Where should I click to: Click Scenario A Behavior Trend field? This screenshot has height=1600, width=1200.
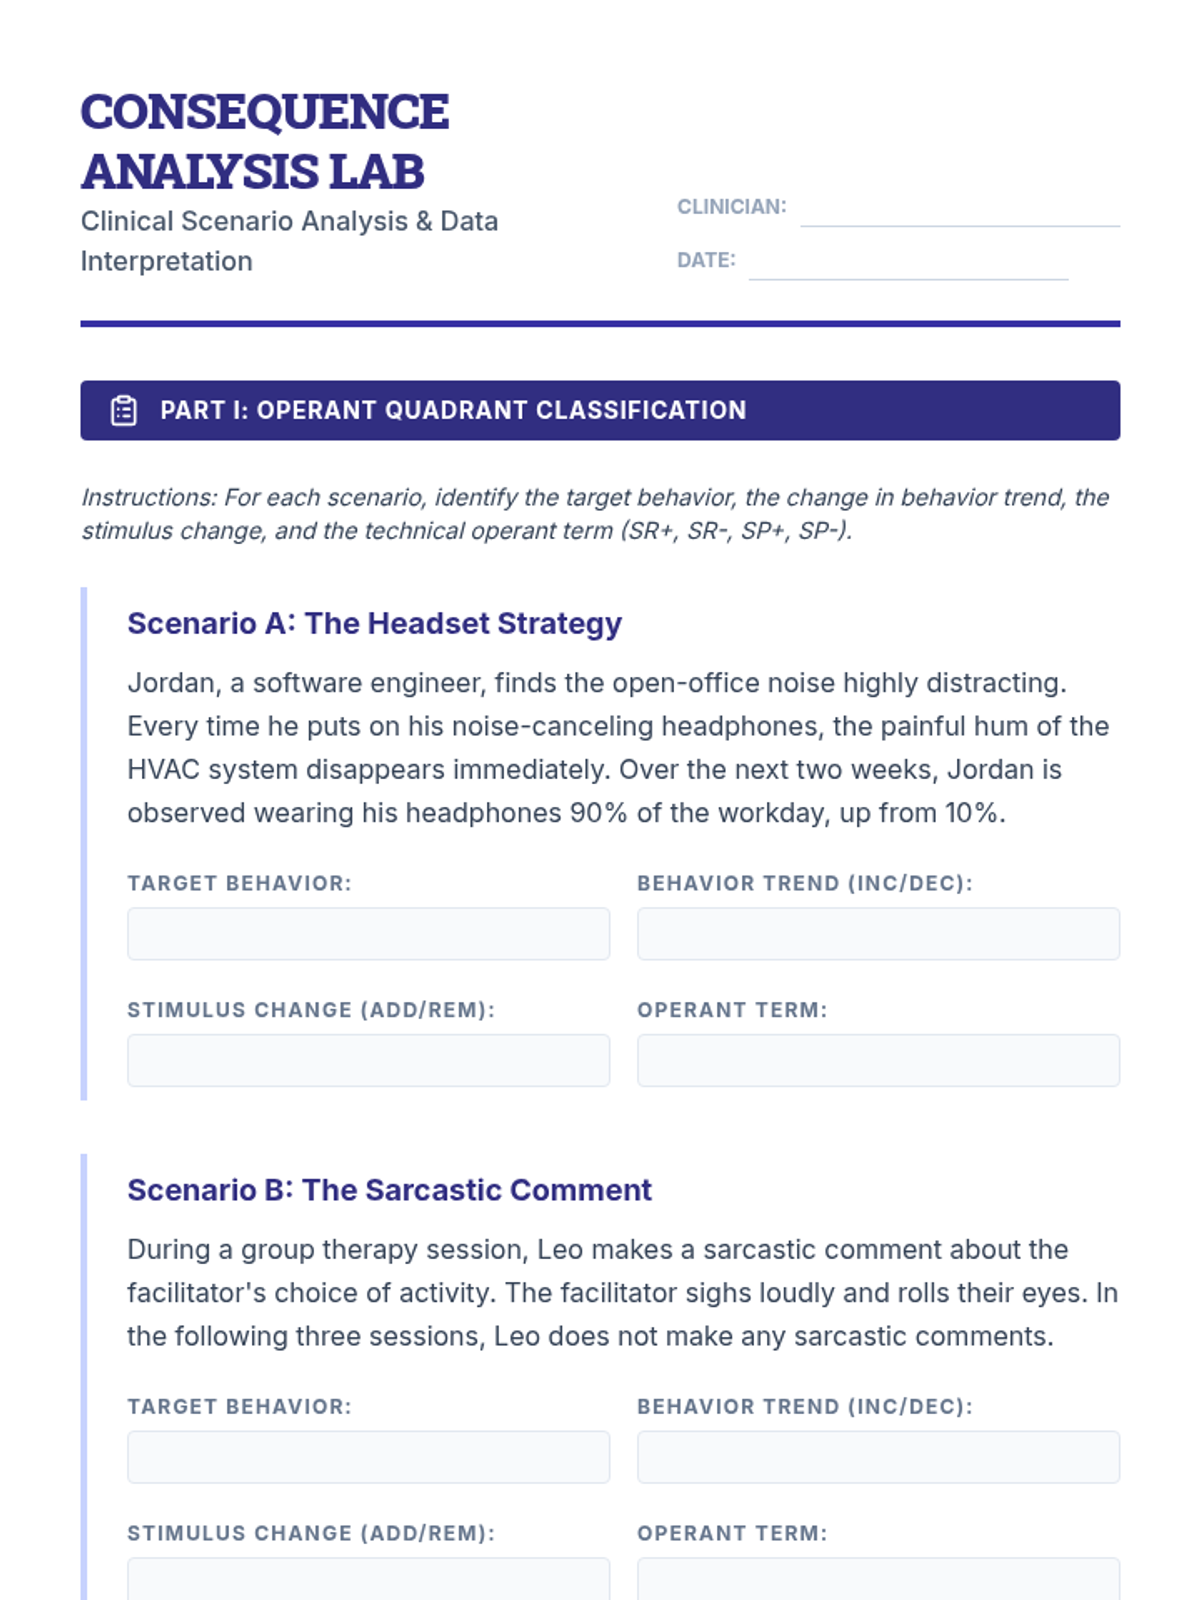[878, 934]
